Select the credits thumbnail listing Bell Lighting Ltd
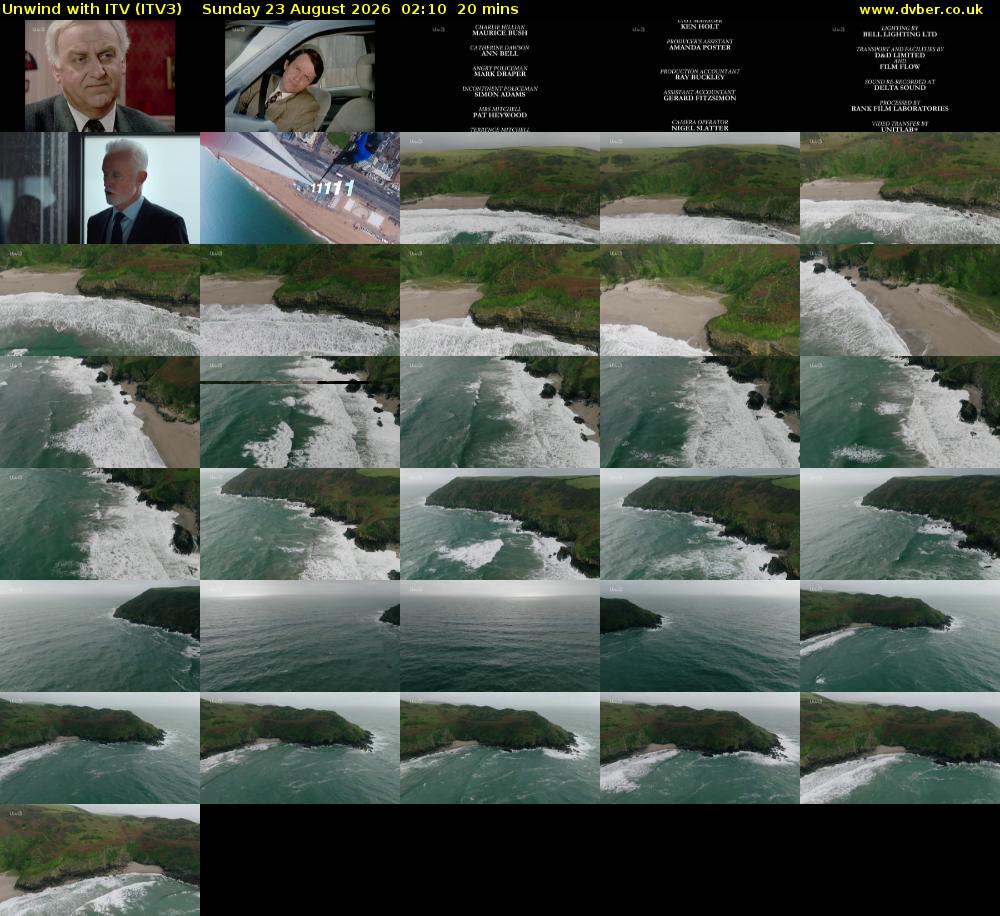This screenshot has width=1000, height=916. point(900,76)
